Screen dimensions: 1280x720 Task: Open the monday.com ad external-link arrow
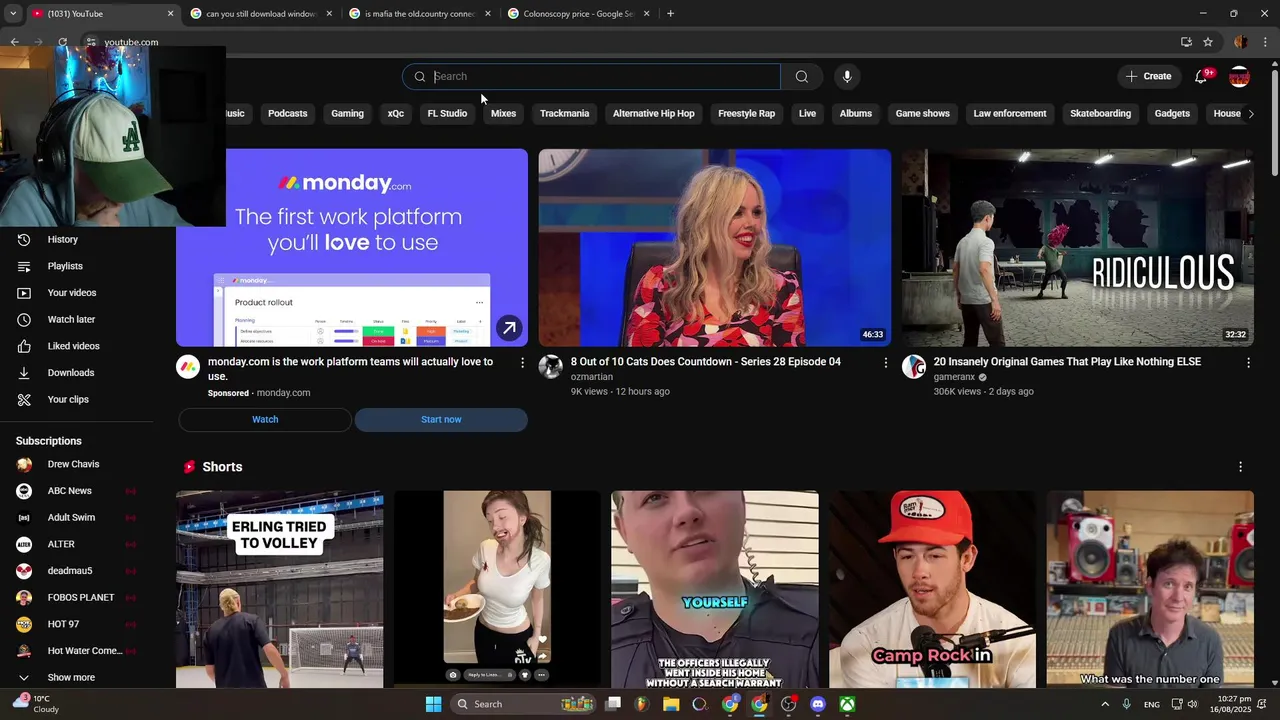pos(509,328)
